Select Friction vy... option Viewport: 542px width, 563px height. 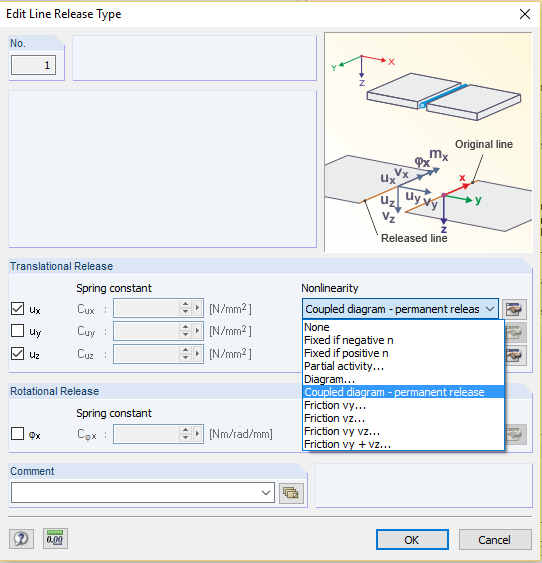403,405
